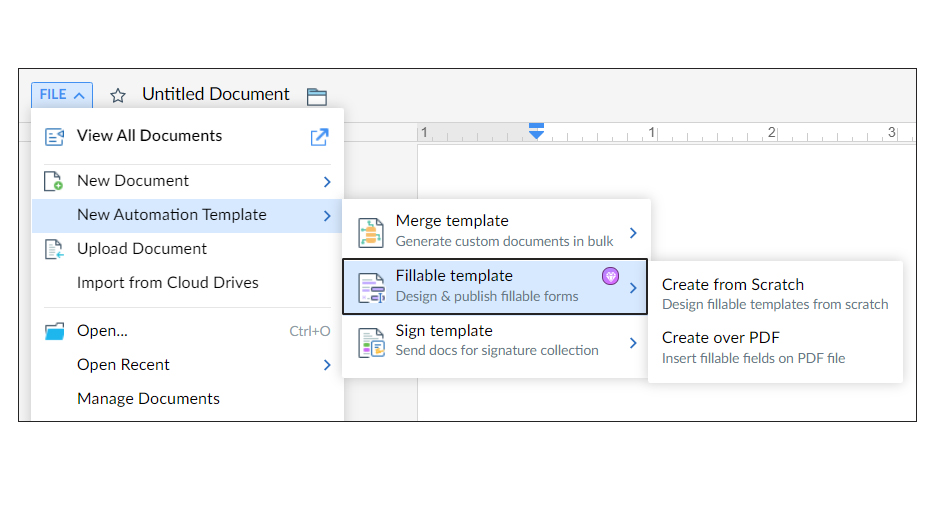The width and height of the screenshot is (935, 526).
Task: Choose Manage Documents from the menu
Action: click(x=148, y=399)
